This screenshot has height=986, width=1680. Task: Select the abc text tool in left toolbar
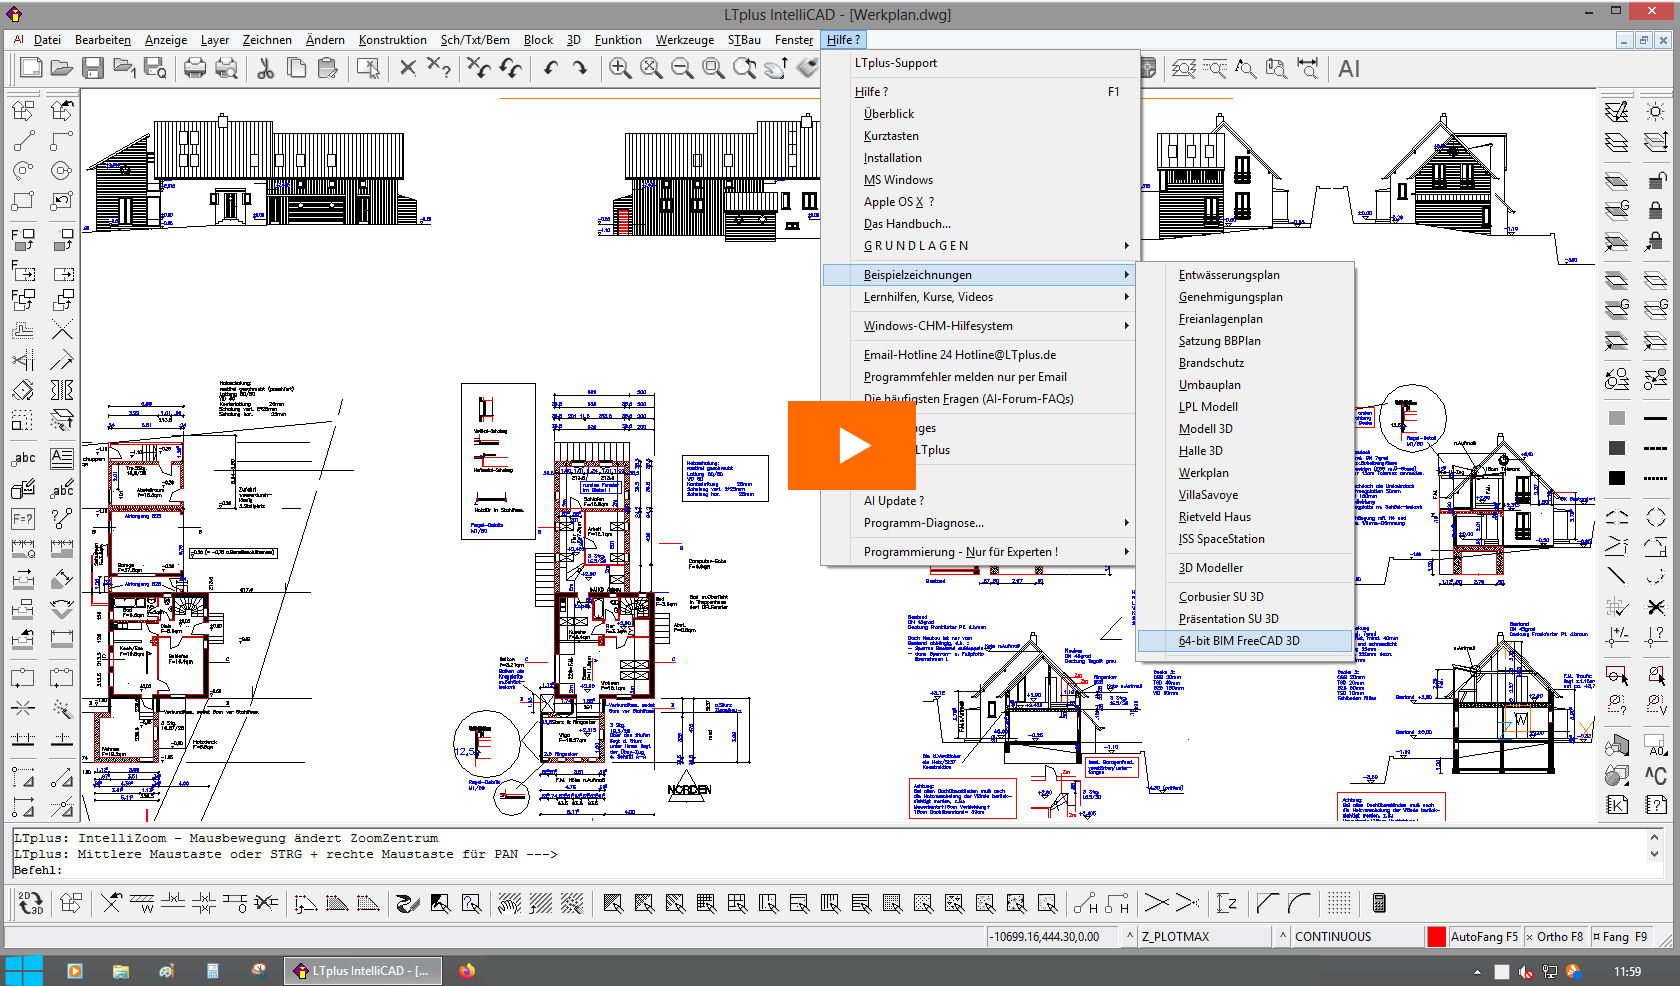[x=23, y=458]
